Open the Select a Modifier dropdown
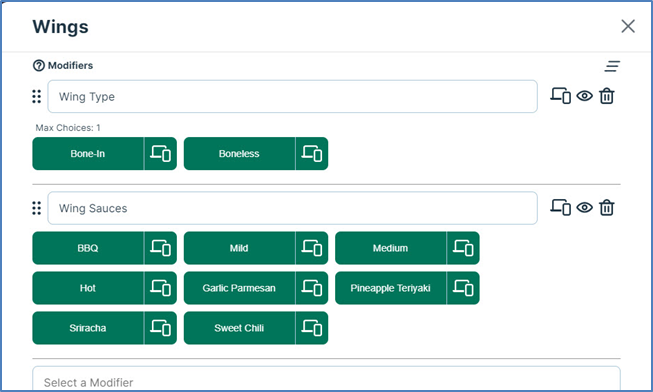Viewport: 653px width, 392px height. coord(326,379)
